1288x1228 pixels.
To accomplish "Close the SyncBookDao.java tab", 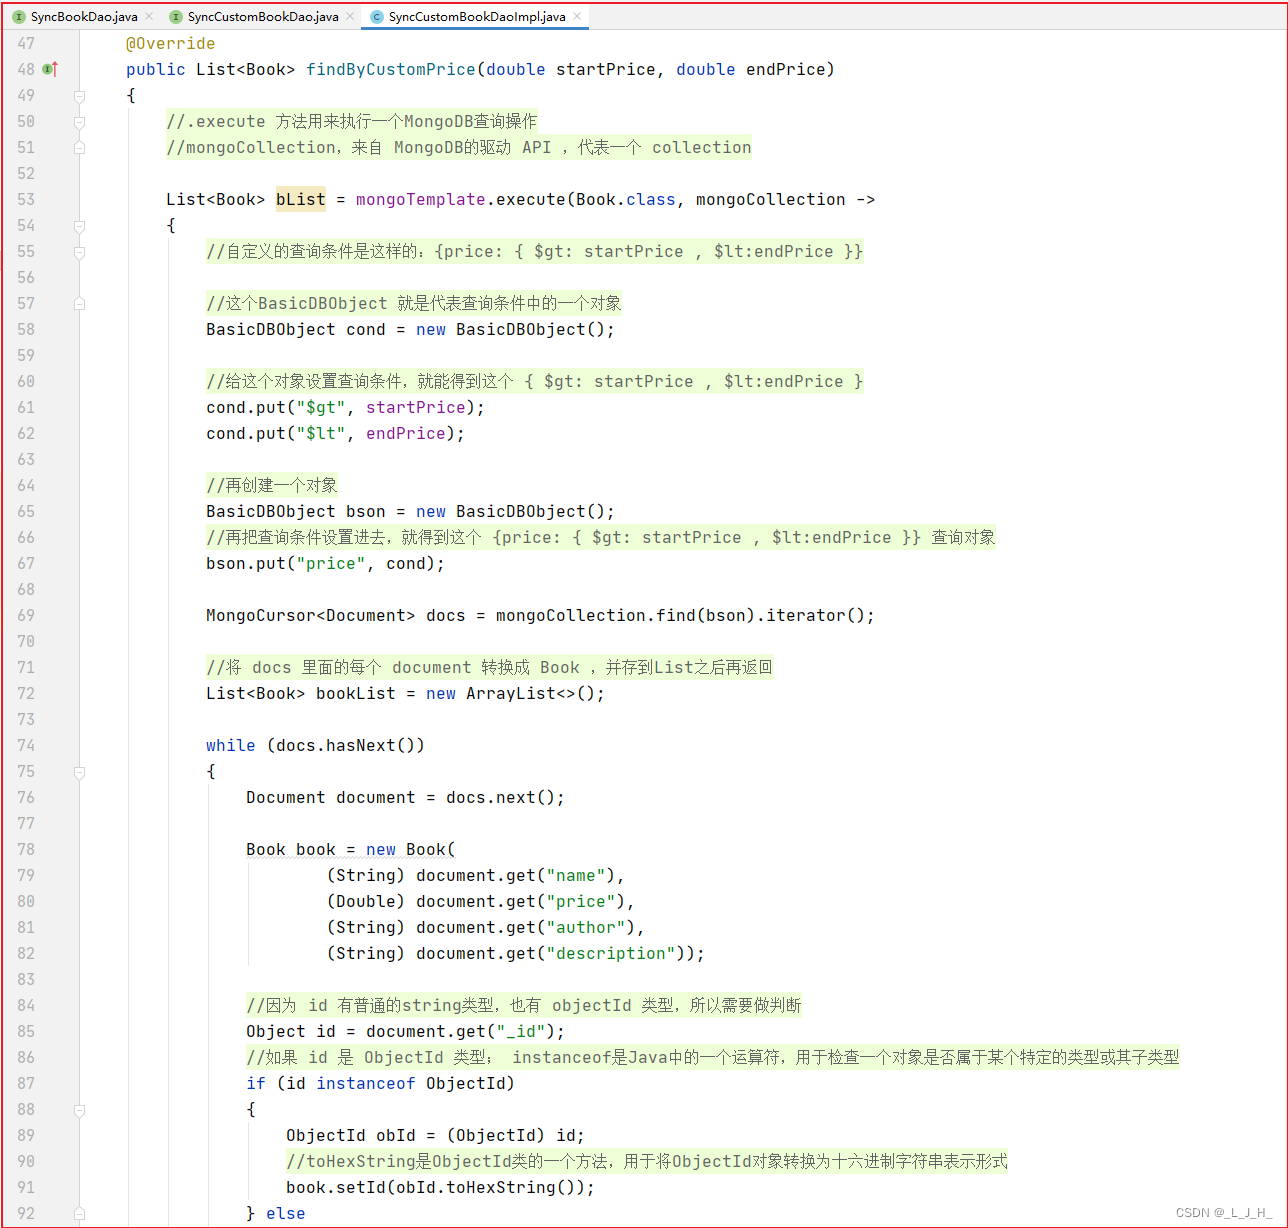I will pyautogui.click(x=149, y=17).
